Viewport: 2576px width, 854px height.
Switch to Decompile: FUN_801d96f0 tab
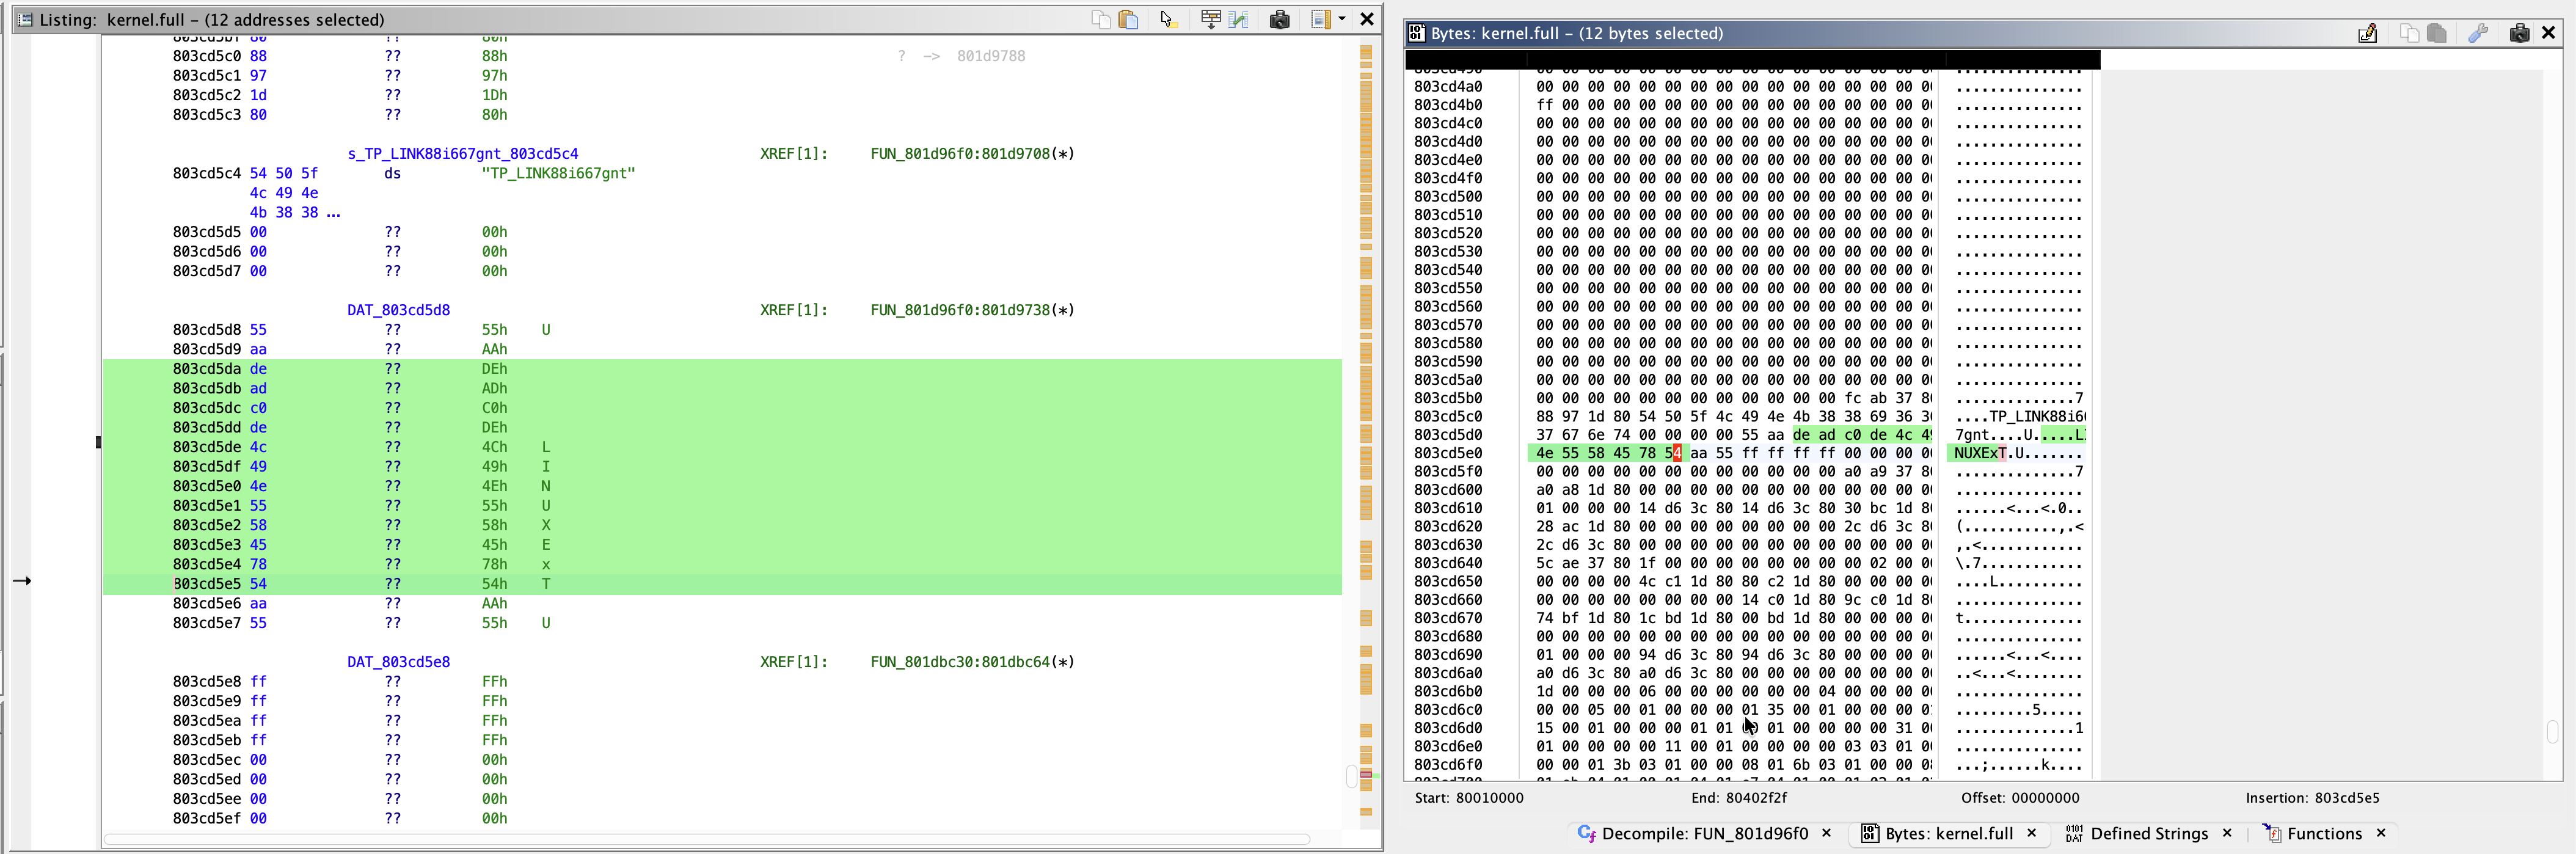click(x=1705, y=833)
